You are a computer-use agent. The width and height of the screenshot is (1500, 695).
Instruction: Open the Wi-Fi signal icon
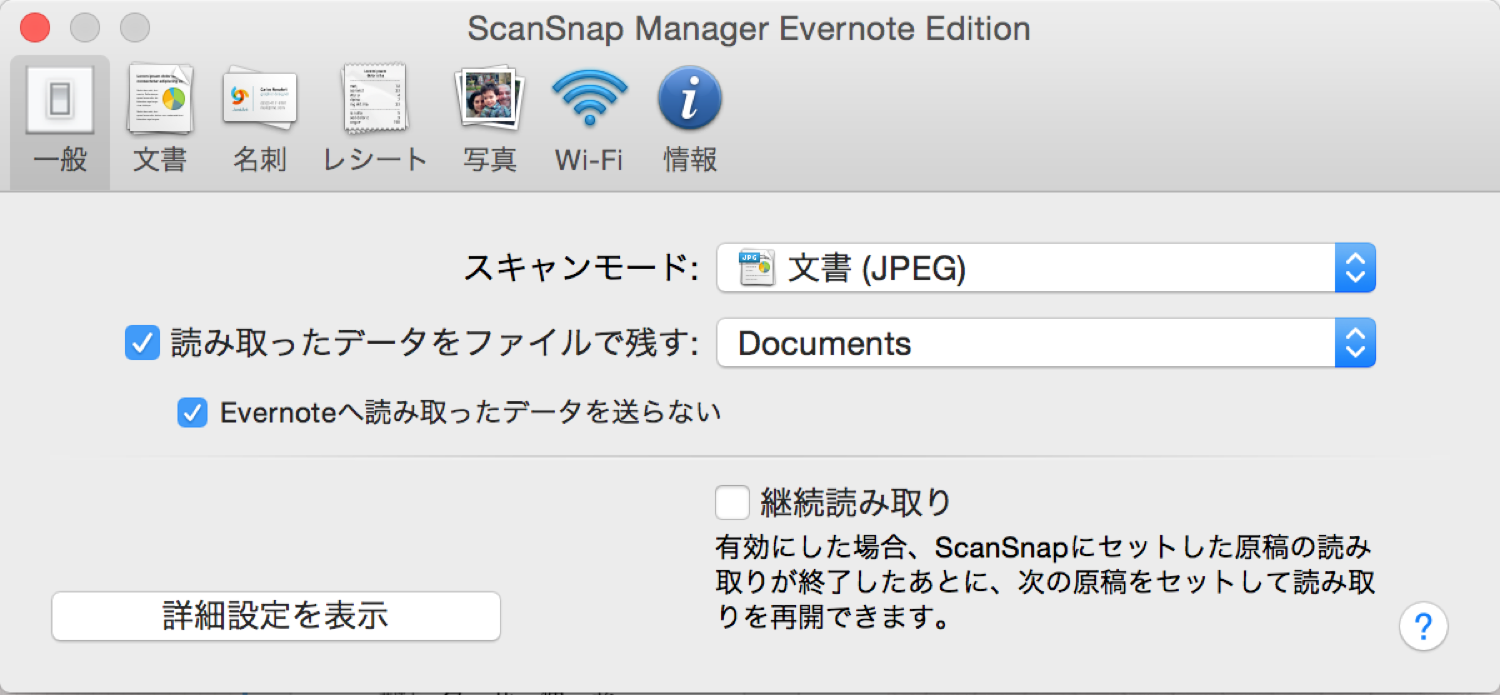589,98
